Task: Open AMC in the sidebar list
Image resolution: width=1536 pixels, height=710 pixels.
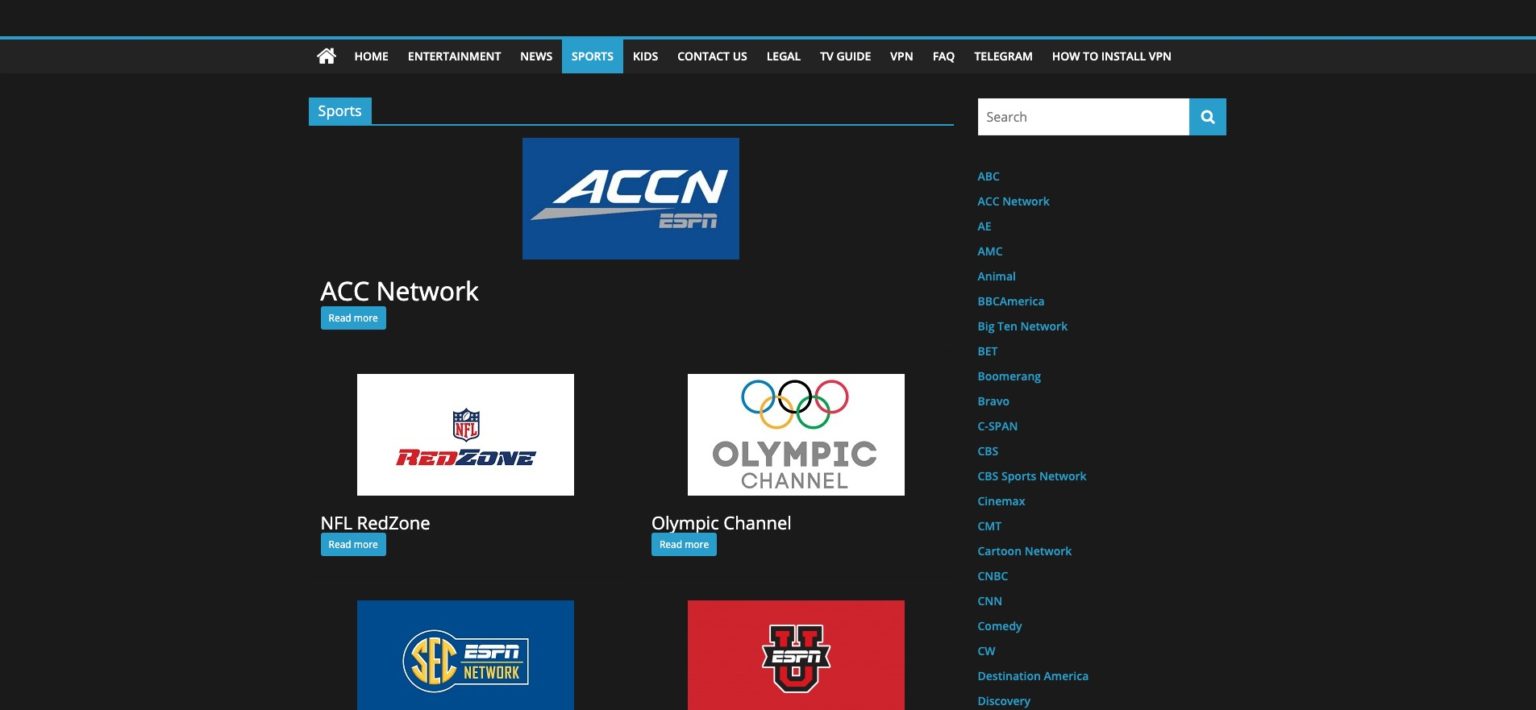Action: (x=989, y=251)
